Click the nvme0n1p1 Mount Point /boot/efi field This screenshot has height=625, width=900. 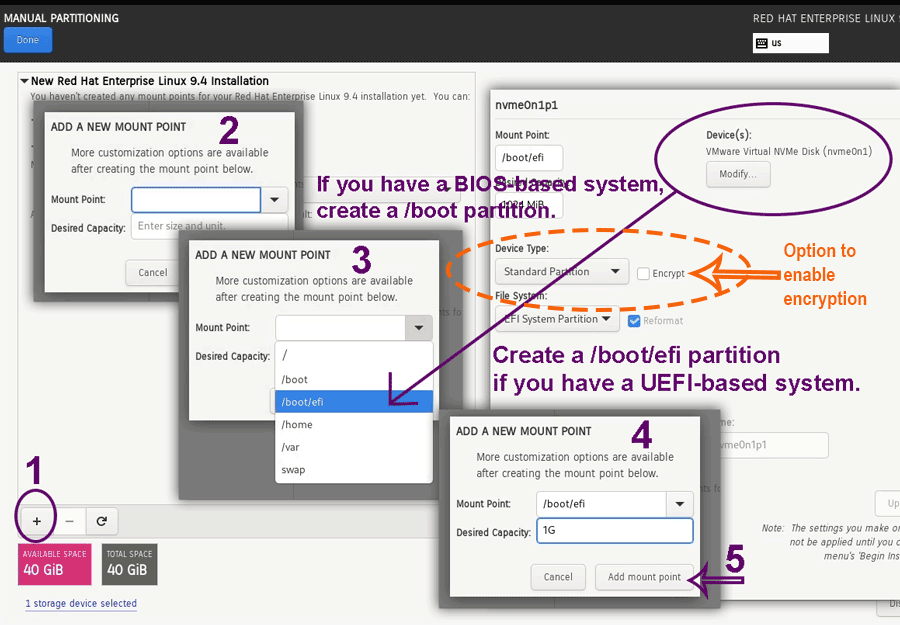coord(529,157)
